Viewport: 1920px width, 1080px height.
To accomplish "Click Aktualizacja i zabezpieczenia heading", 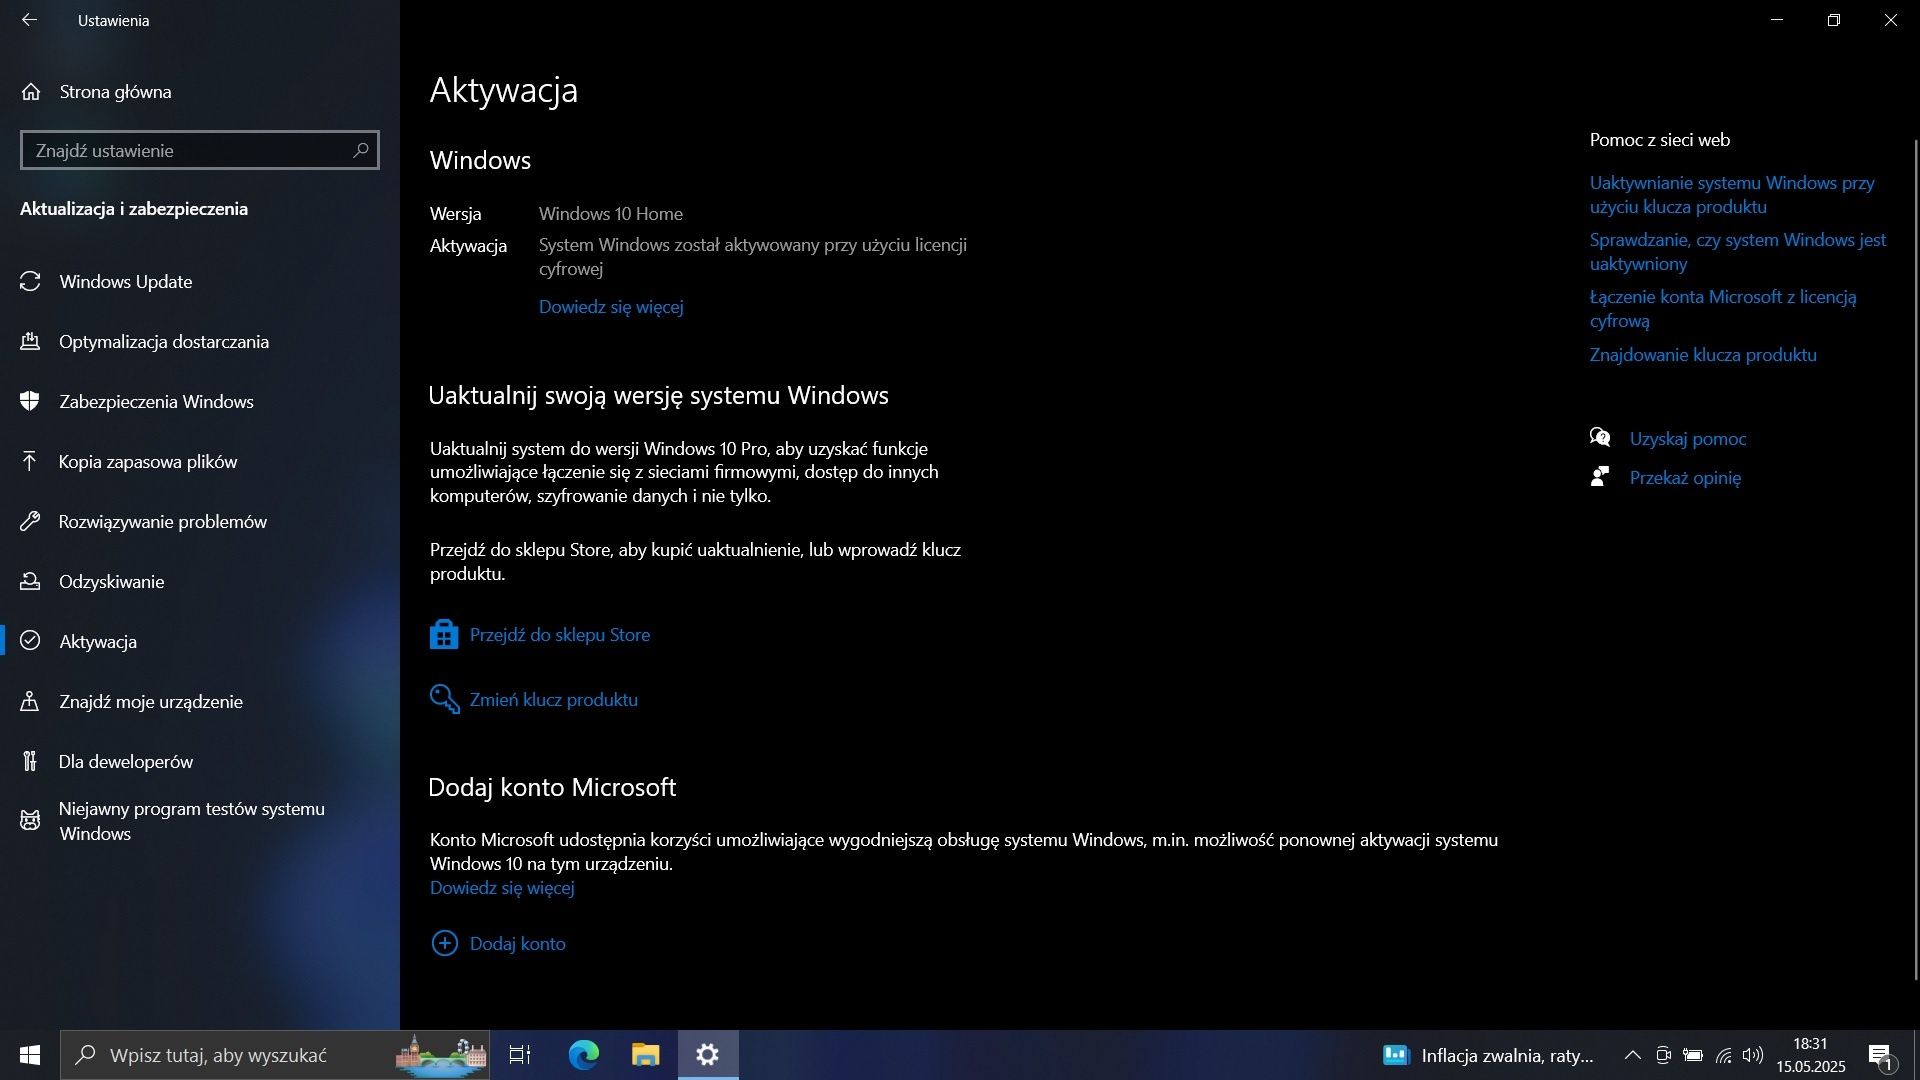I will 134,209.
